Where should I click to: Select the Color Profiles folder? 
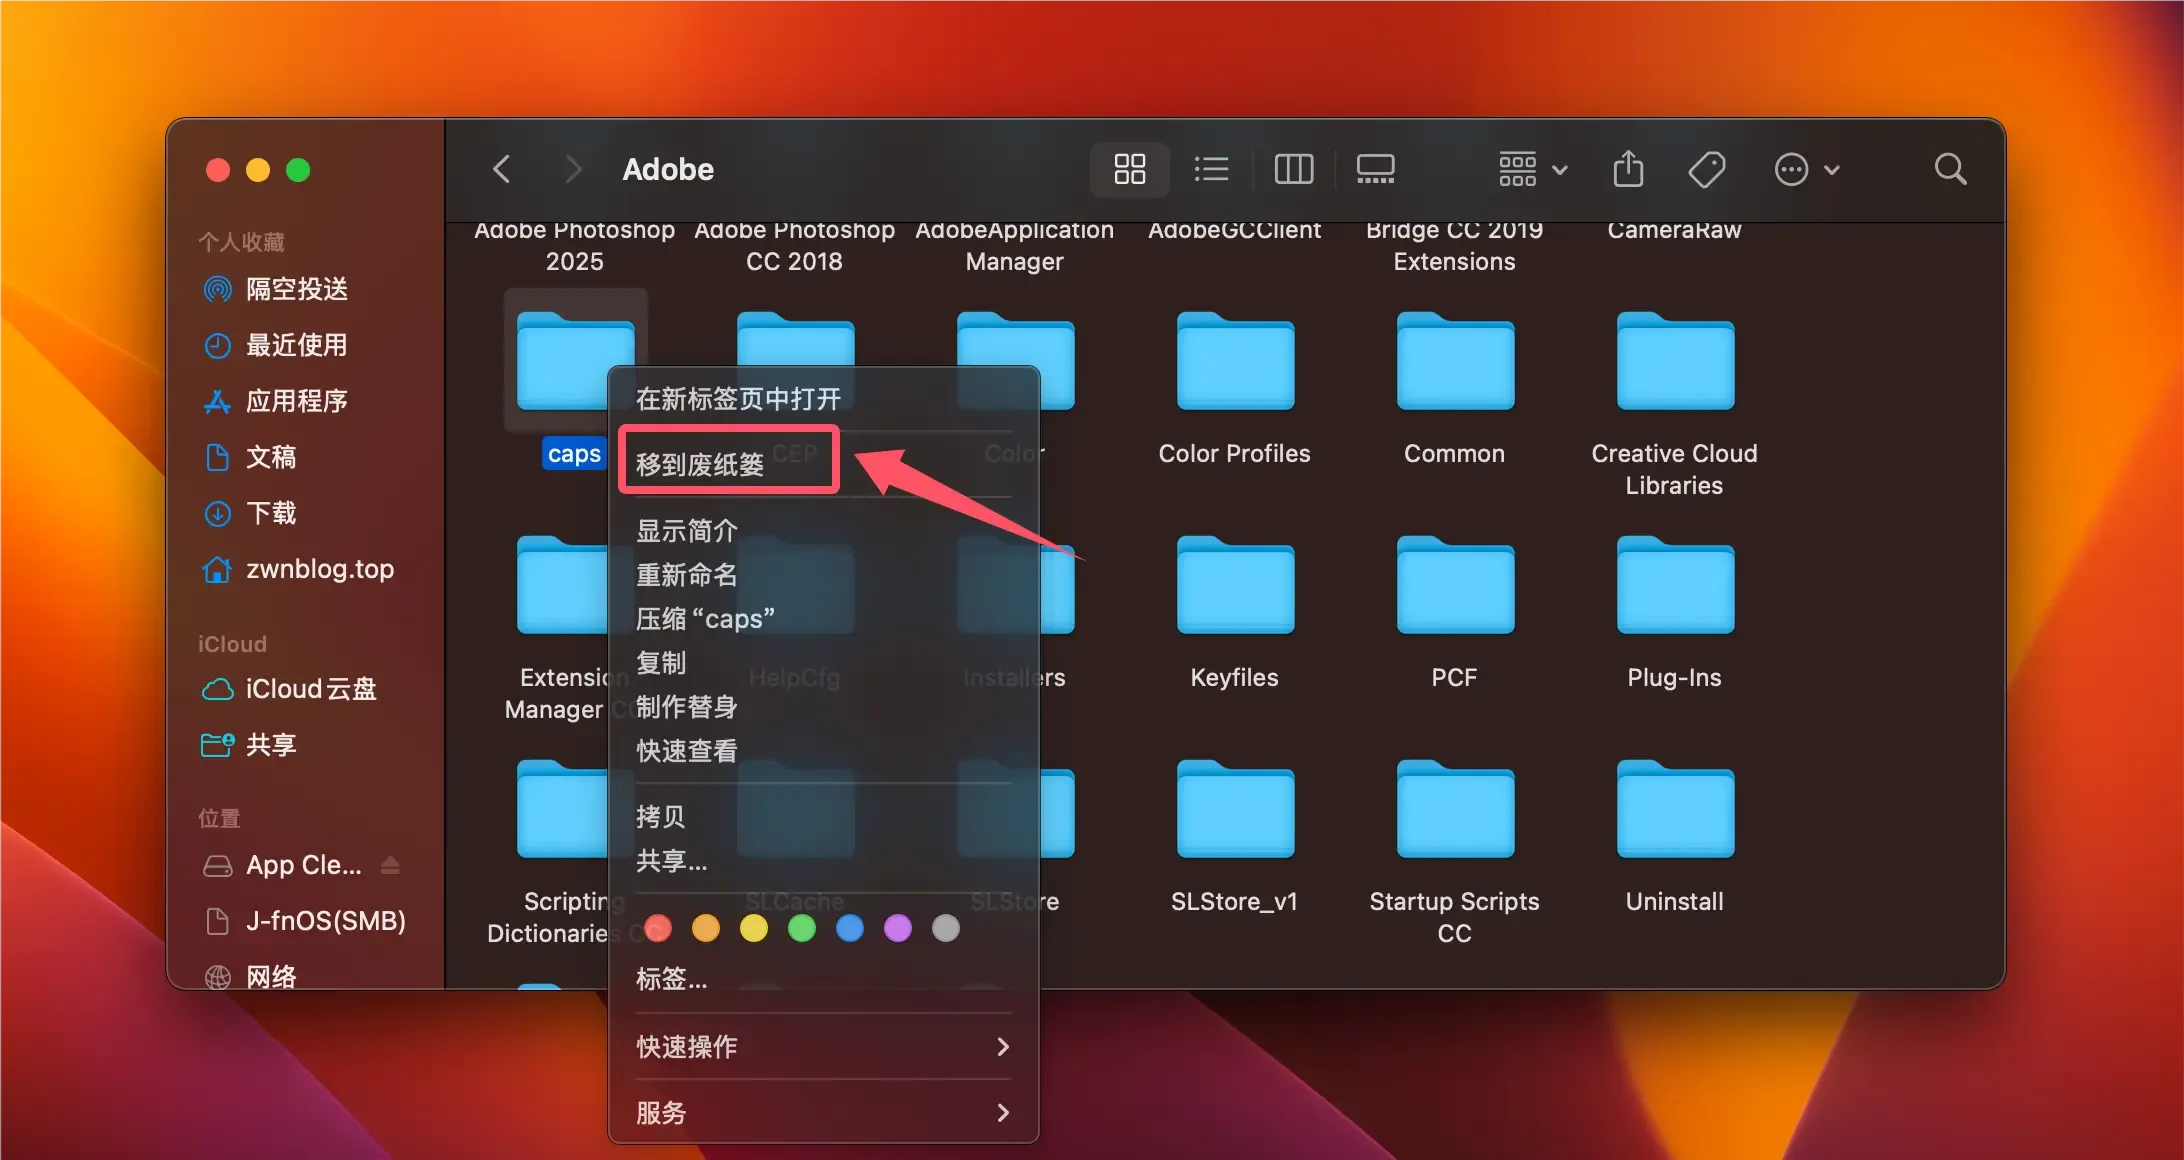tap(1235, 362)
